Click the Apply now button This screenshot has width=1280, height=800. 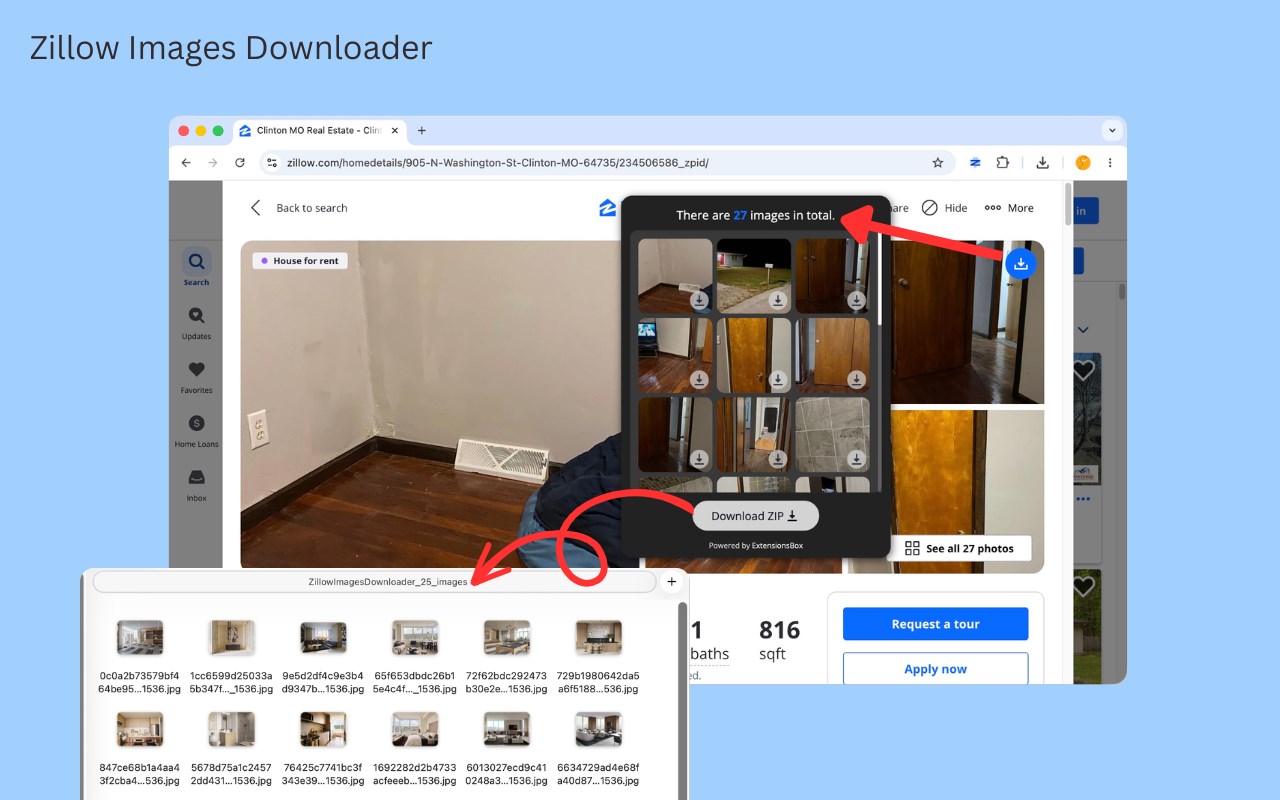936,668
